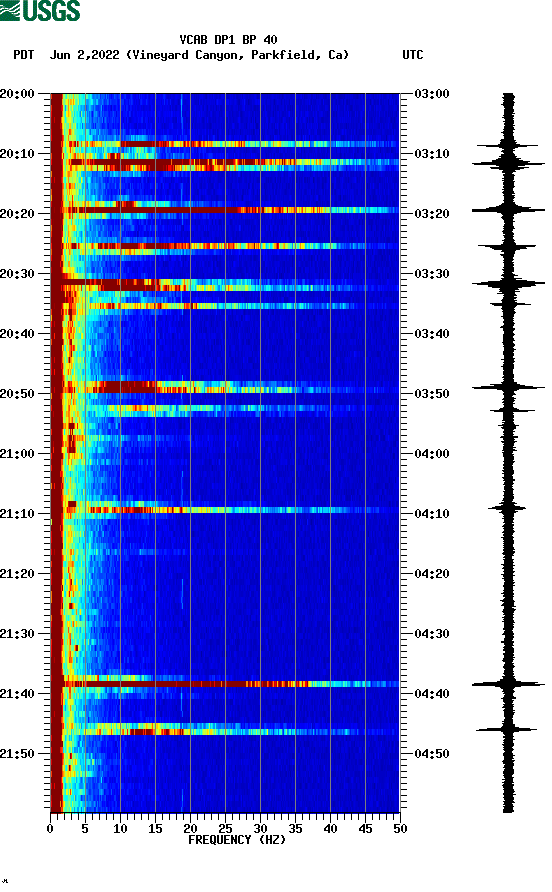Click the '5' frequency tick label
The image size is (552, 892).
point(85,829)
